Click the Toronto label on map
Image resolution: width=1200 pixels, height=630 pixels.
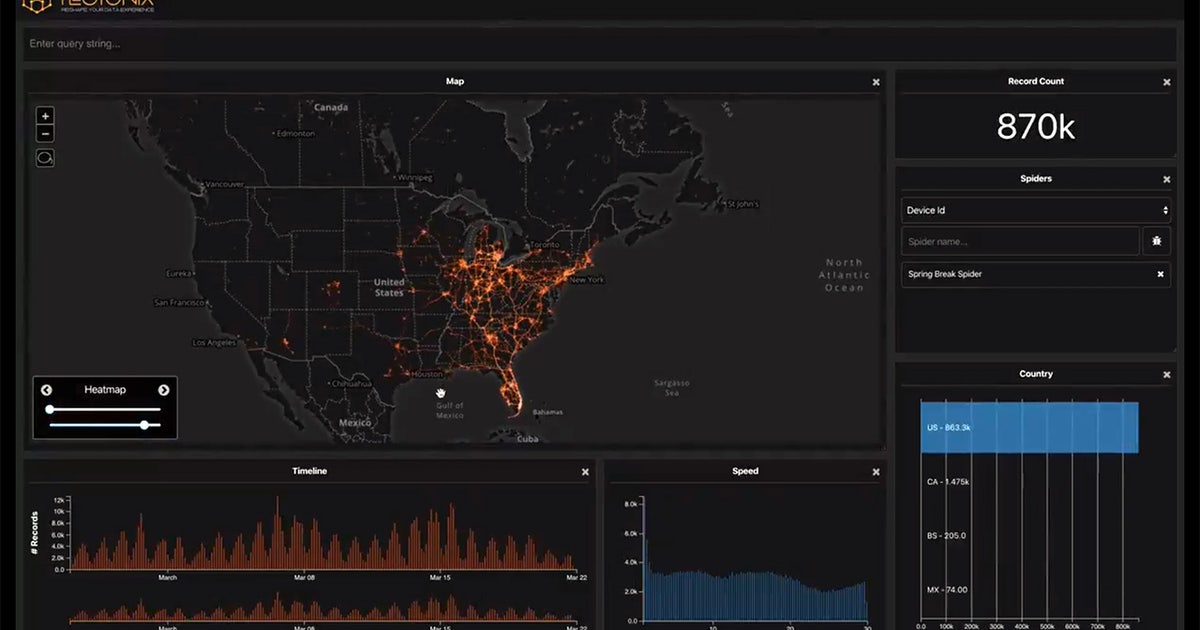545,245
